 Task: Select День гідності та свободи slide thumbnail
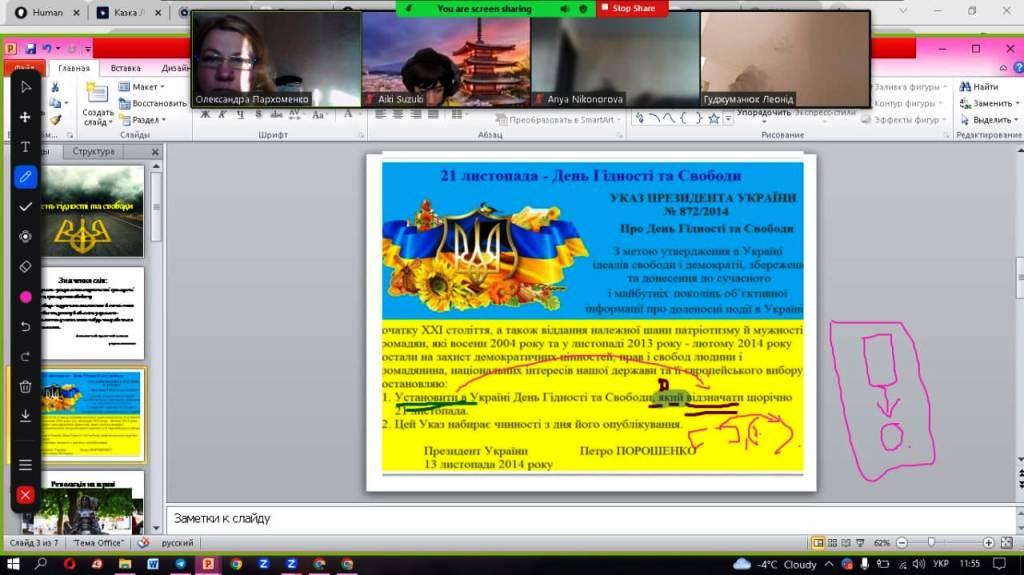coord(92,210)
